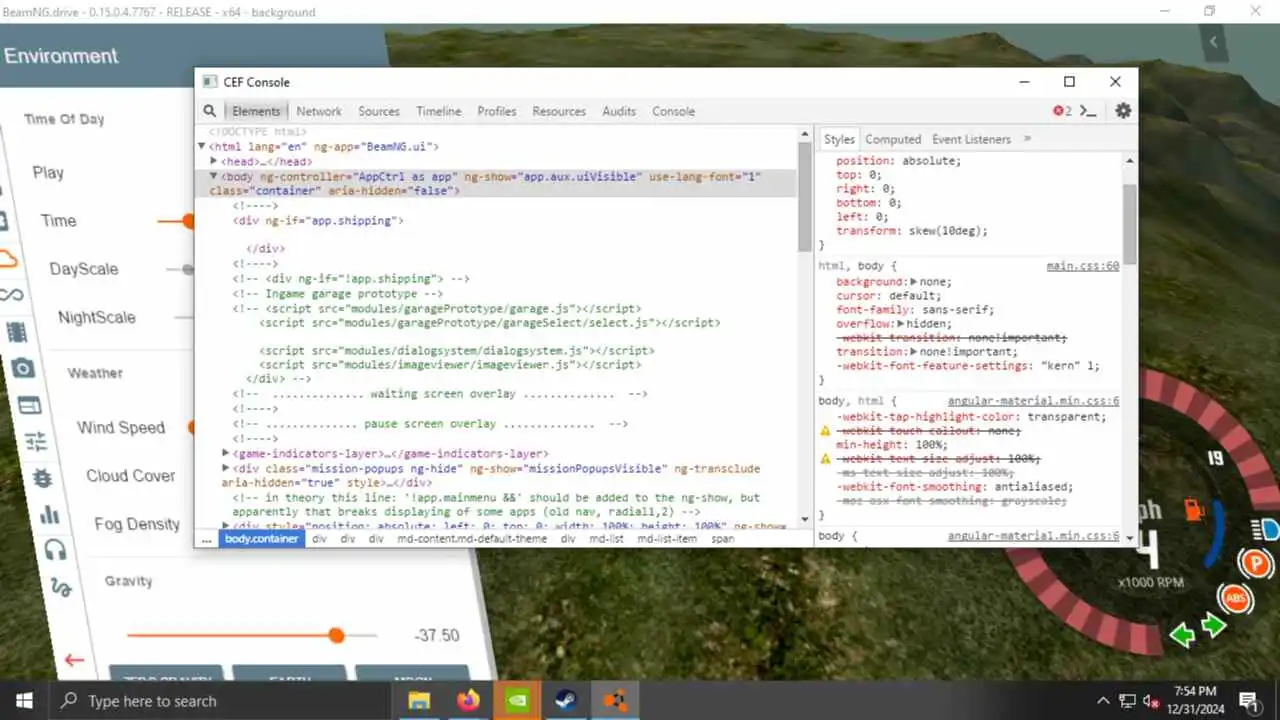The image size is (1280, 720).
Task: Click the ABS indicator on the gauge
Action: click(x=1236, y=599)
